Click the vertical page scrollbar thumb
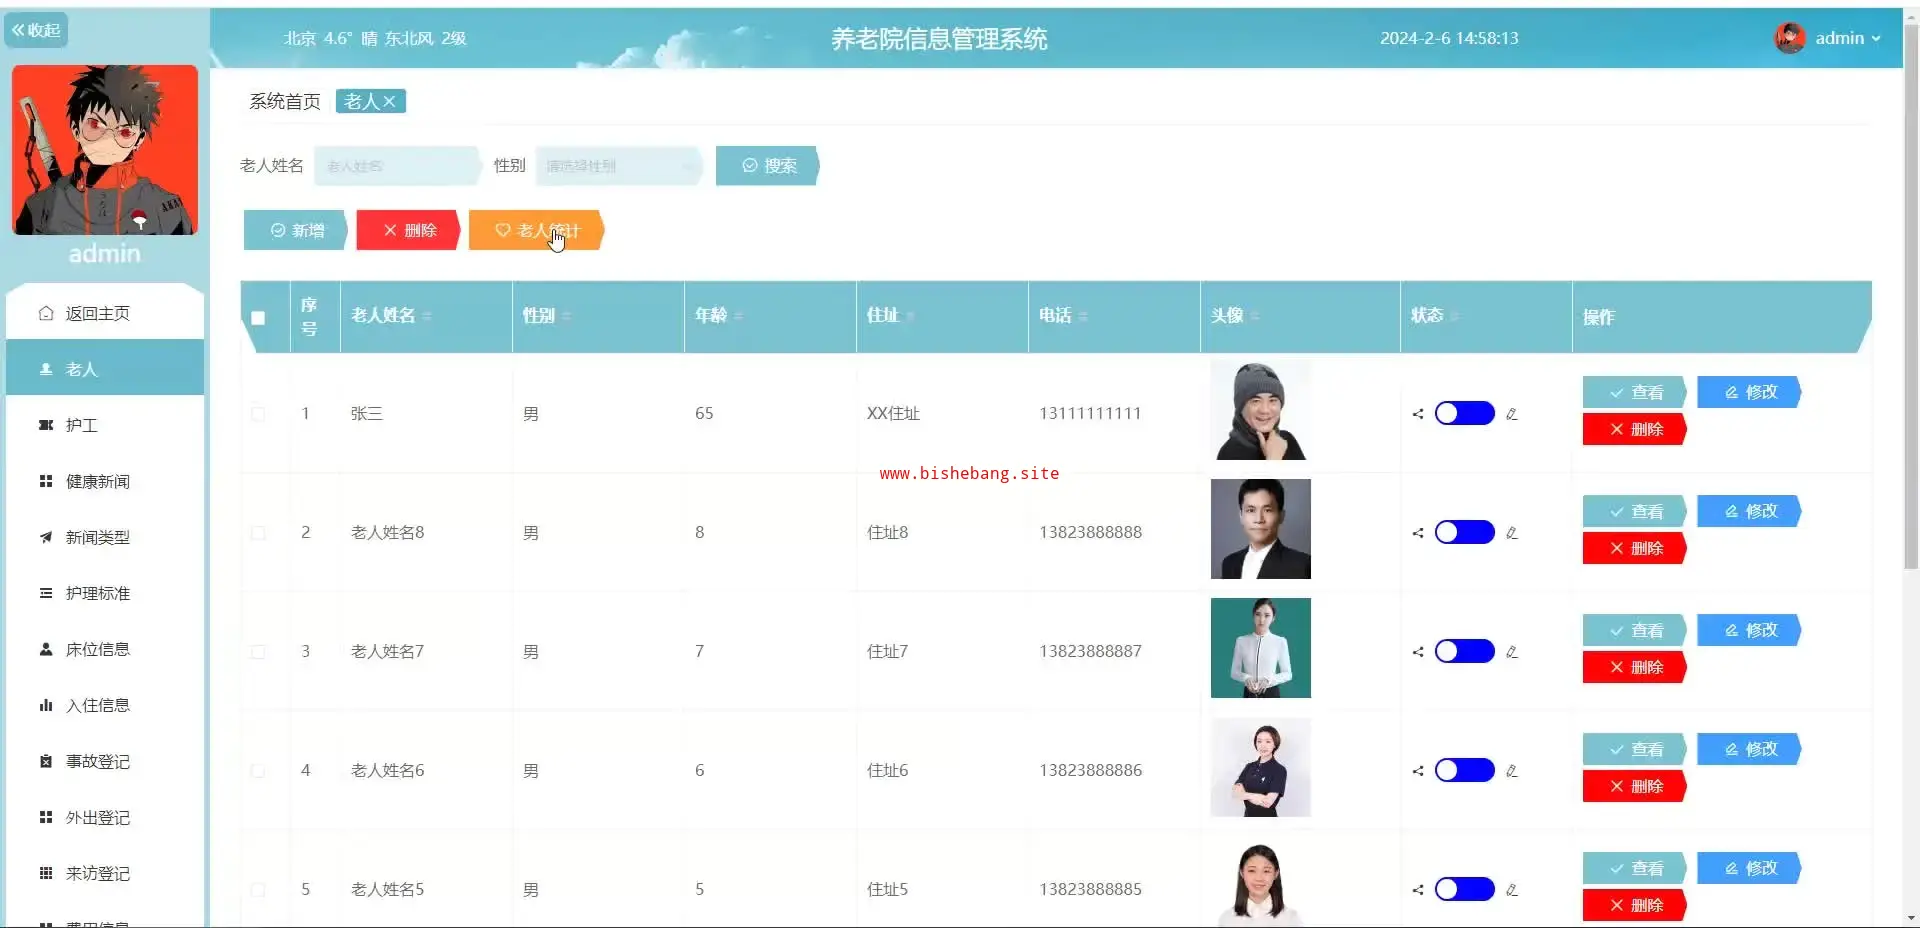 point(1911,300)
